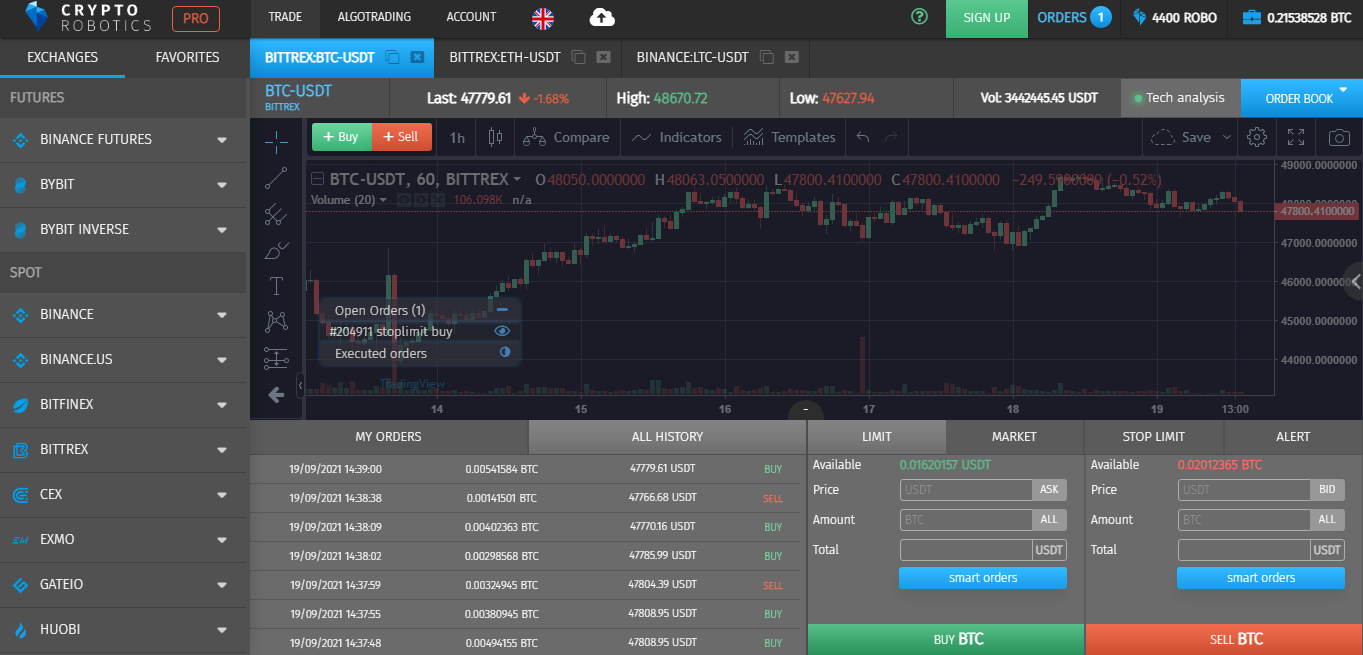The height and width of the screenshot is (655, 1363).
Task: Open the 1h timeframe selector
Action: pos(457,137)
